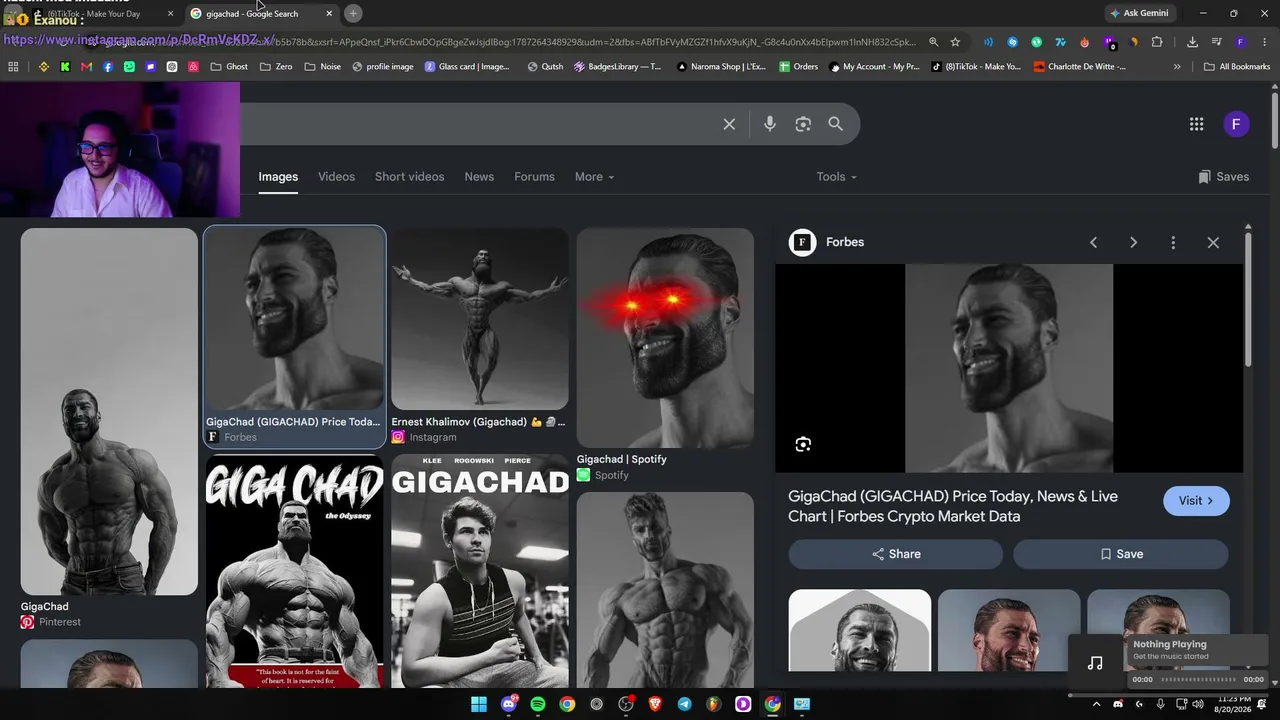Open the Ghost bookmarks folder
The width and height of the screenshot is (1280, 720).
pyautogui.click(x=229, y=67)
